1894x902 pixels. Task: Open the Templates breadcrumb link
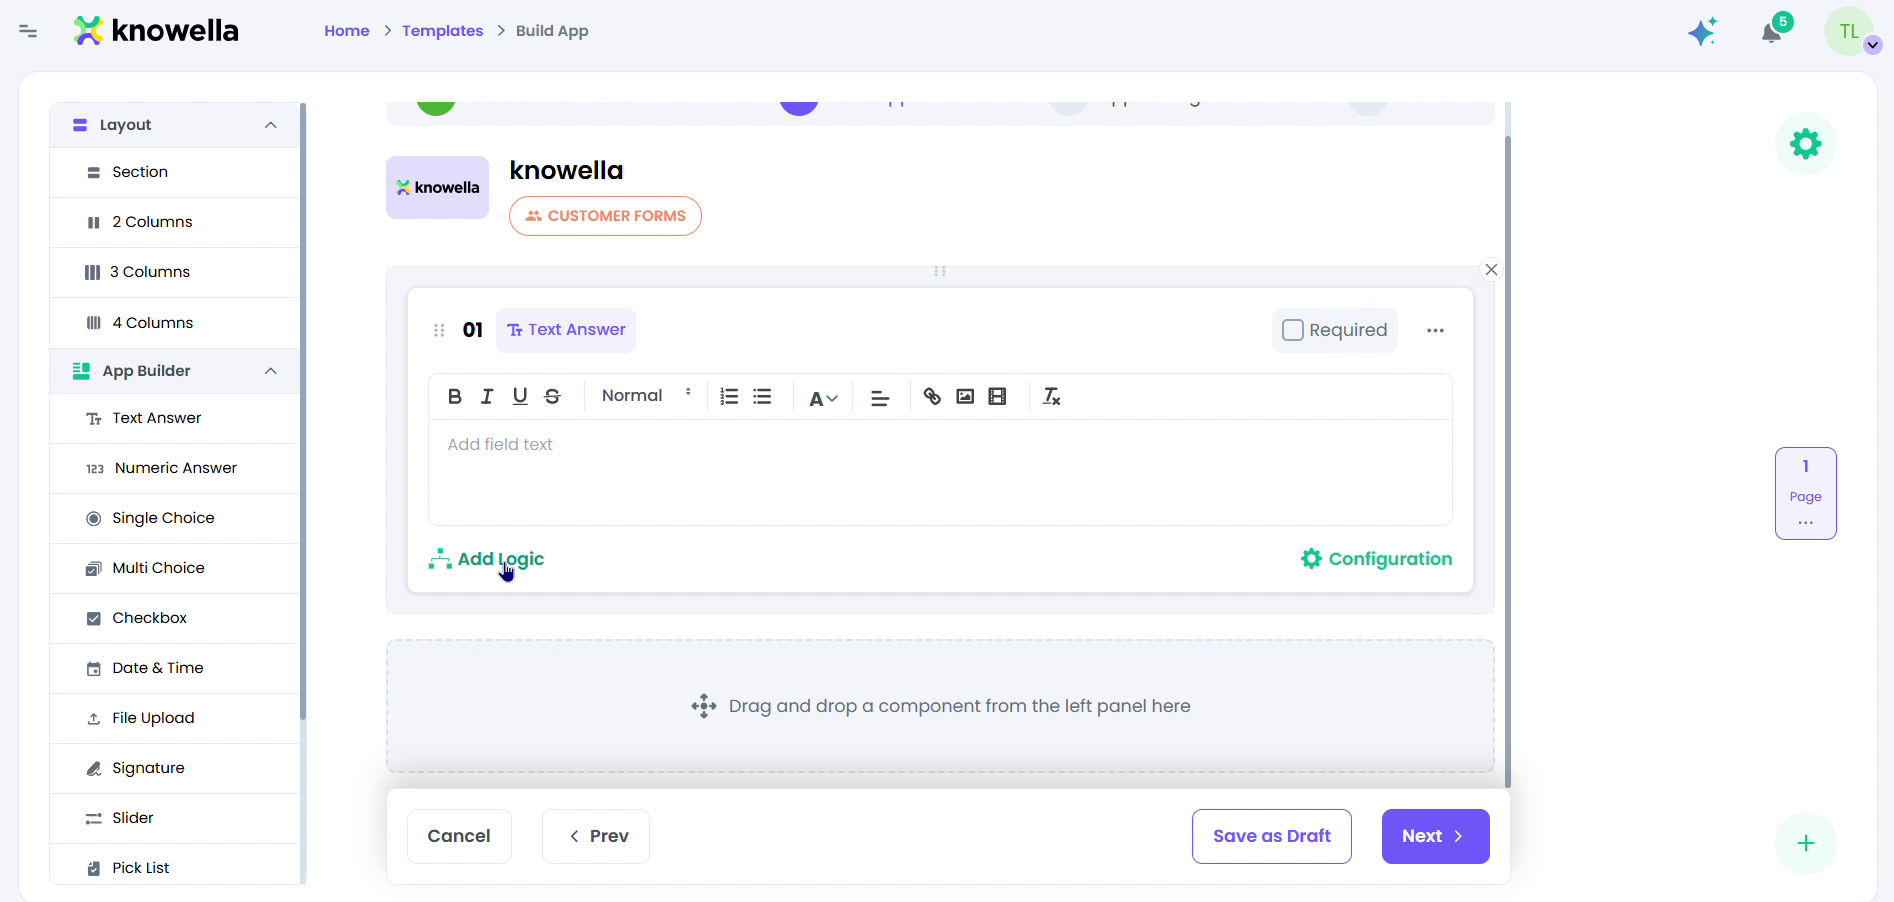coord(443,31)
